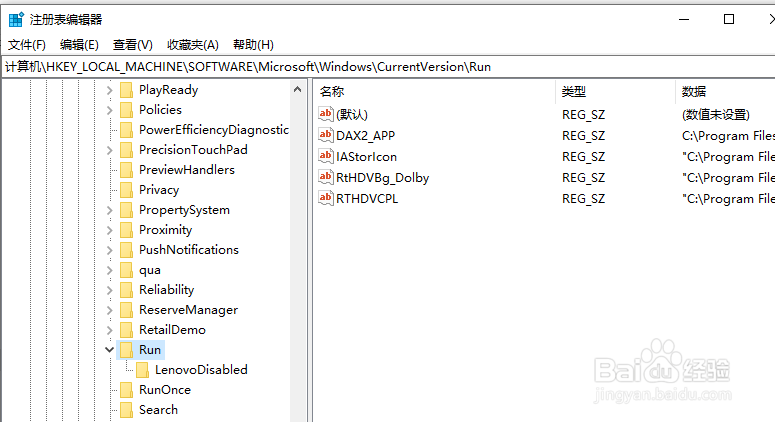Click the qua folder icon
Screen dimensions: 775x422
click(x=127, y=270)
